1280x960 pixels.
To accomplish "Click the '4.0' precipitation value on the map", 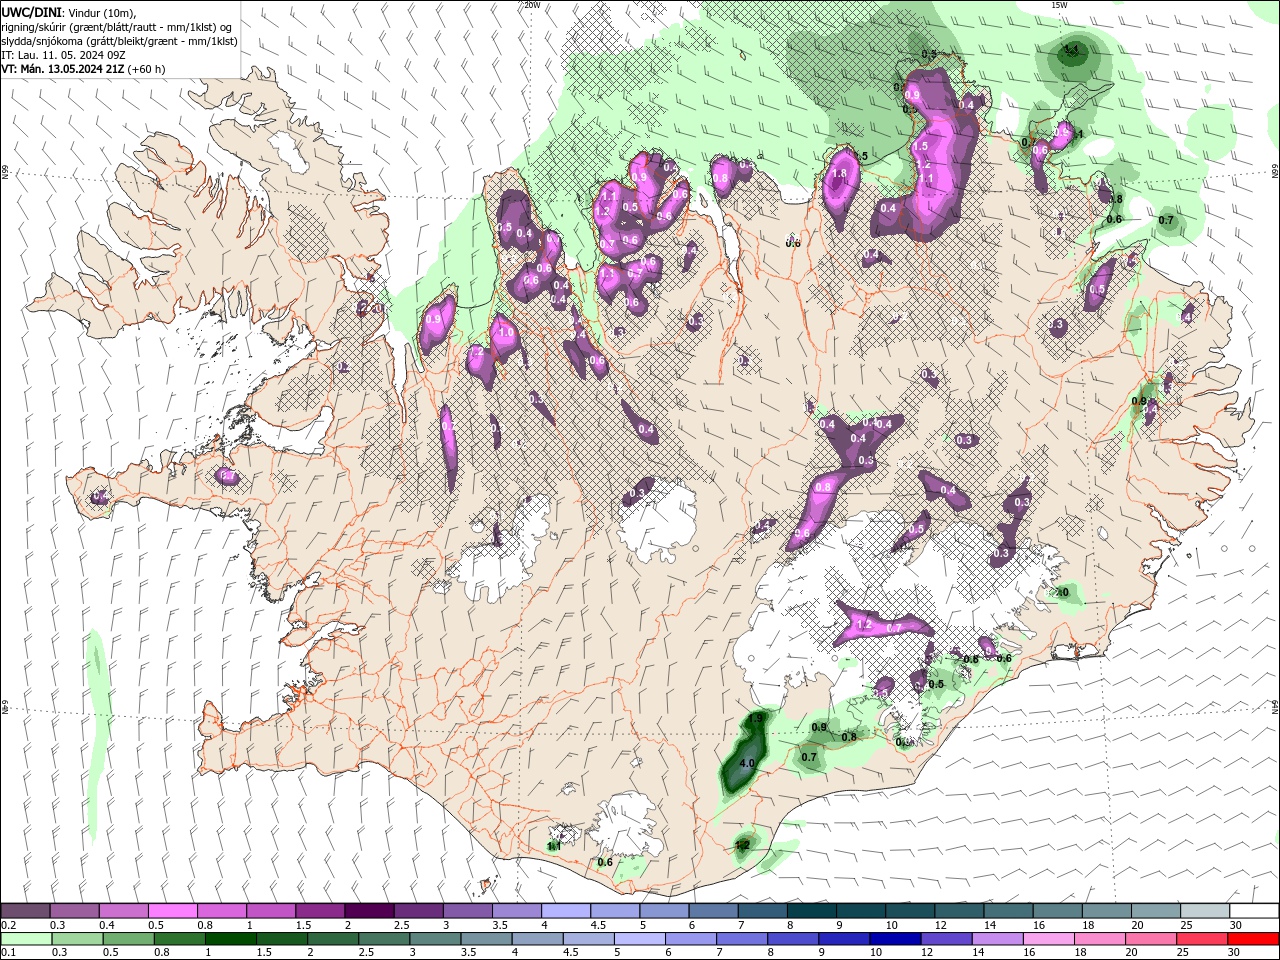I will click(x=746, y=763).
